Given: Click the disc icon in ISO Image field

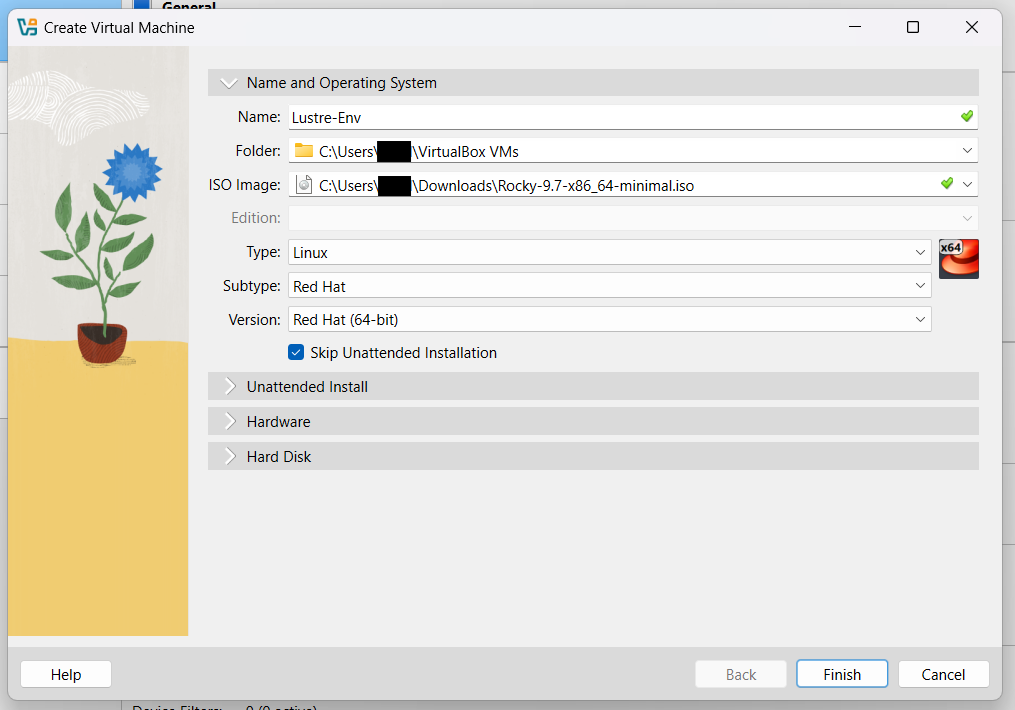Looking at the screenshot, I should (x=304, y=185).
